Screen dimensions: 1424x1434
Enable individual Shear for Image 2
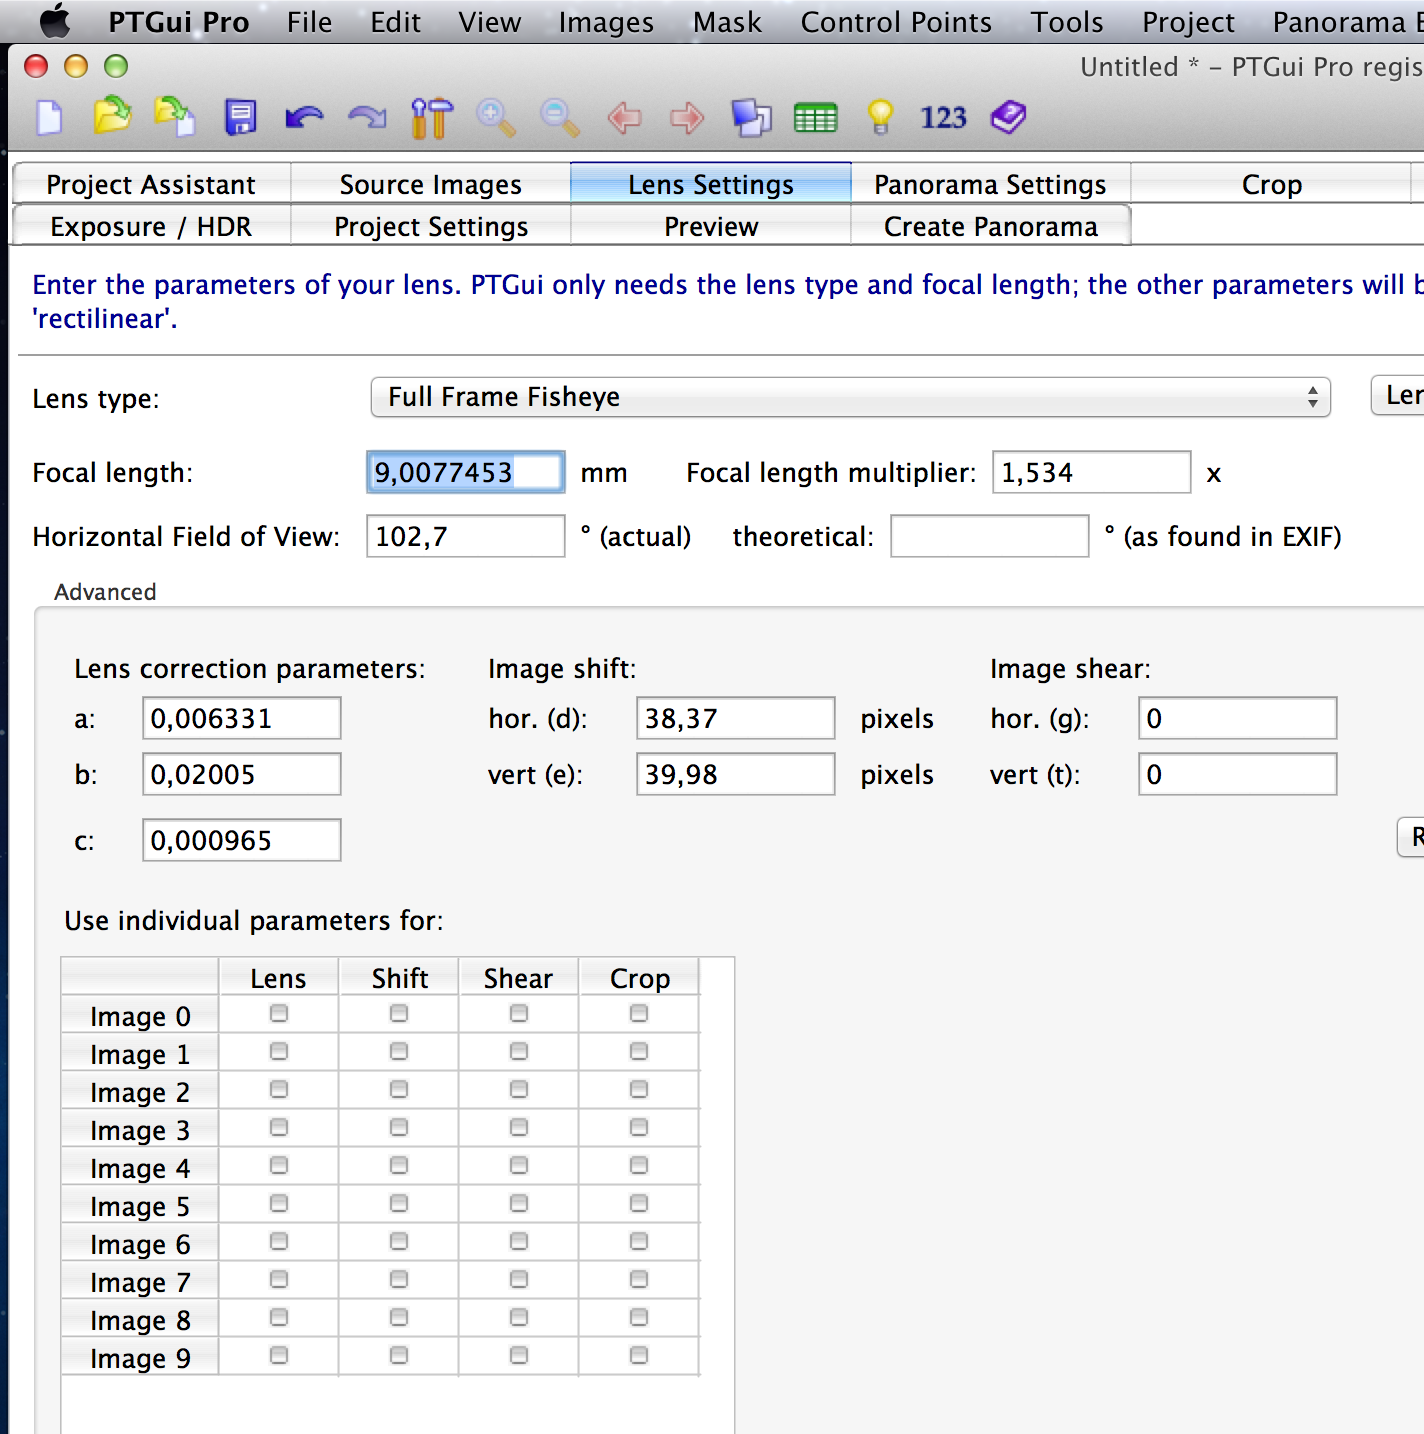coord(519,1090)
